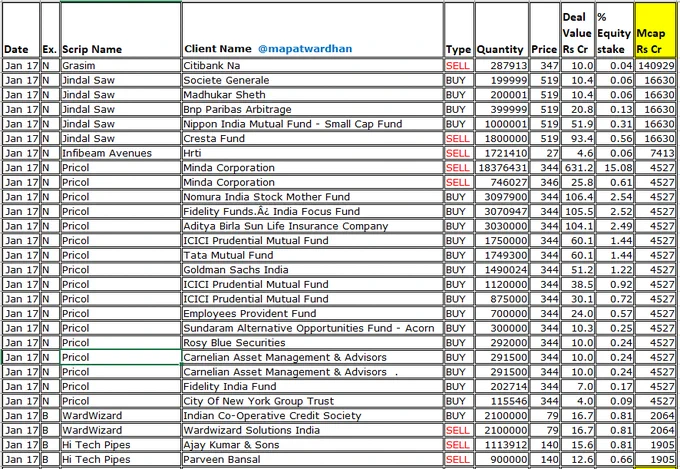Select the yellow Mcap Rs Cr header
This screenshot has width=680, height=469.
654,30
